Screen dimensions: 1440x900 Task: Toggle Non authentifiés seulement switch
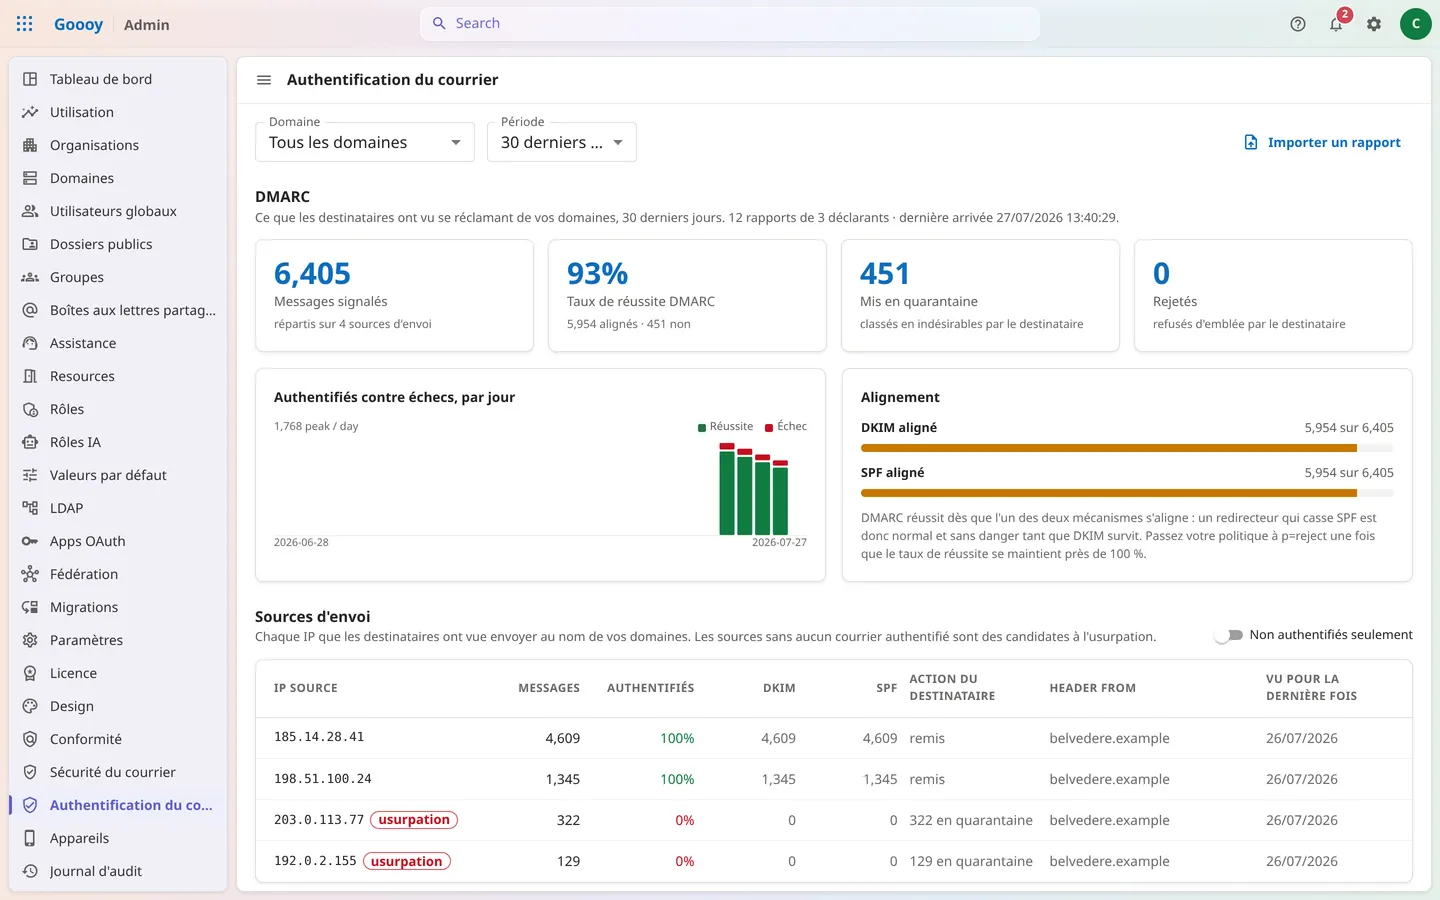1229,635
